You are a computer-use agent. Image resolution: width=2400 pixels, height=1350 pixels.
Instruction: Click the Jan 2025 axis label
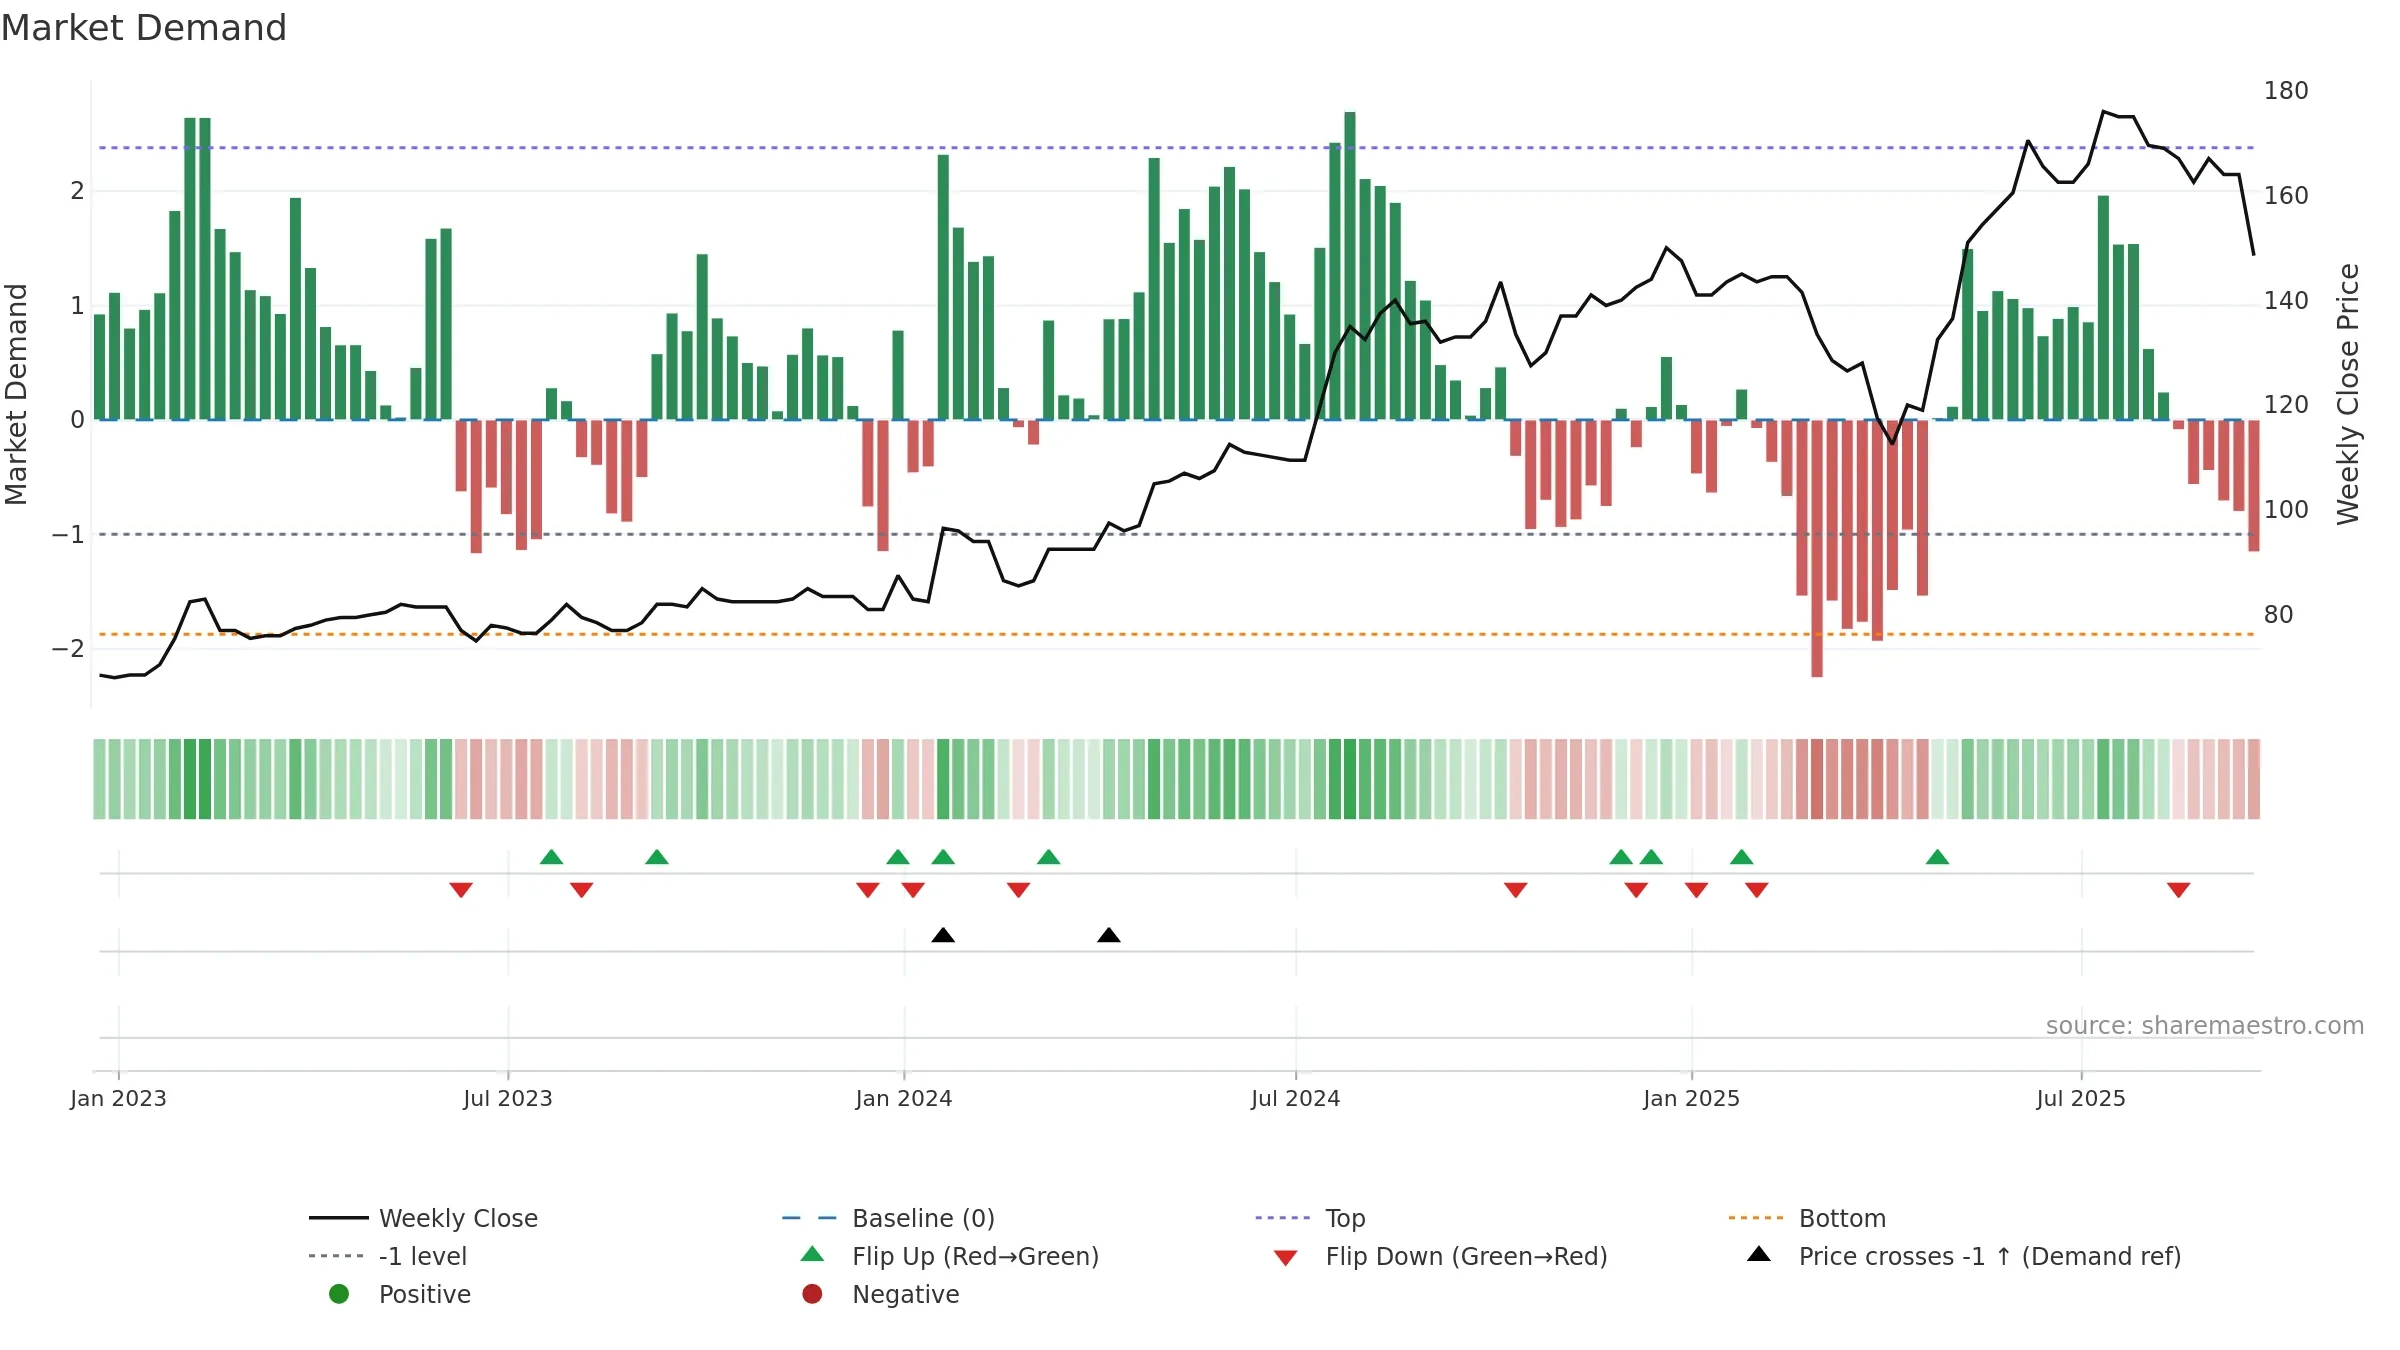pos(1692,1098)
